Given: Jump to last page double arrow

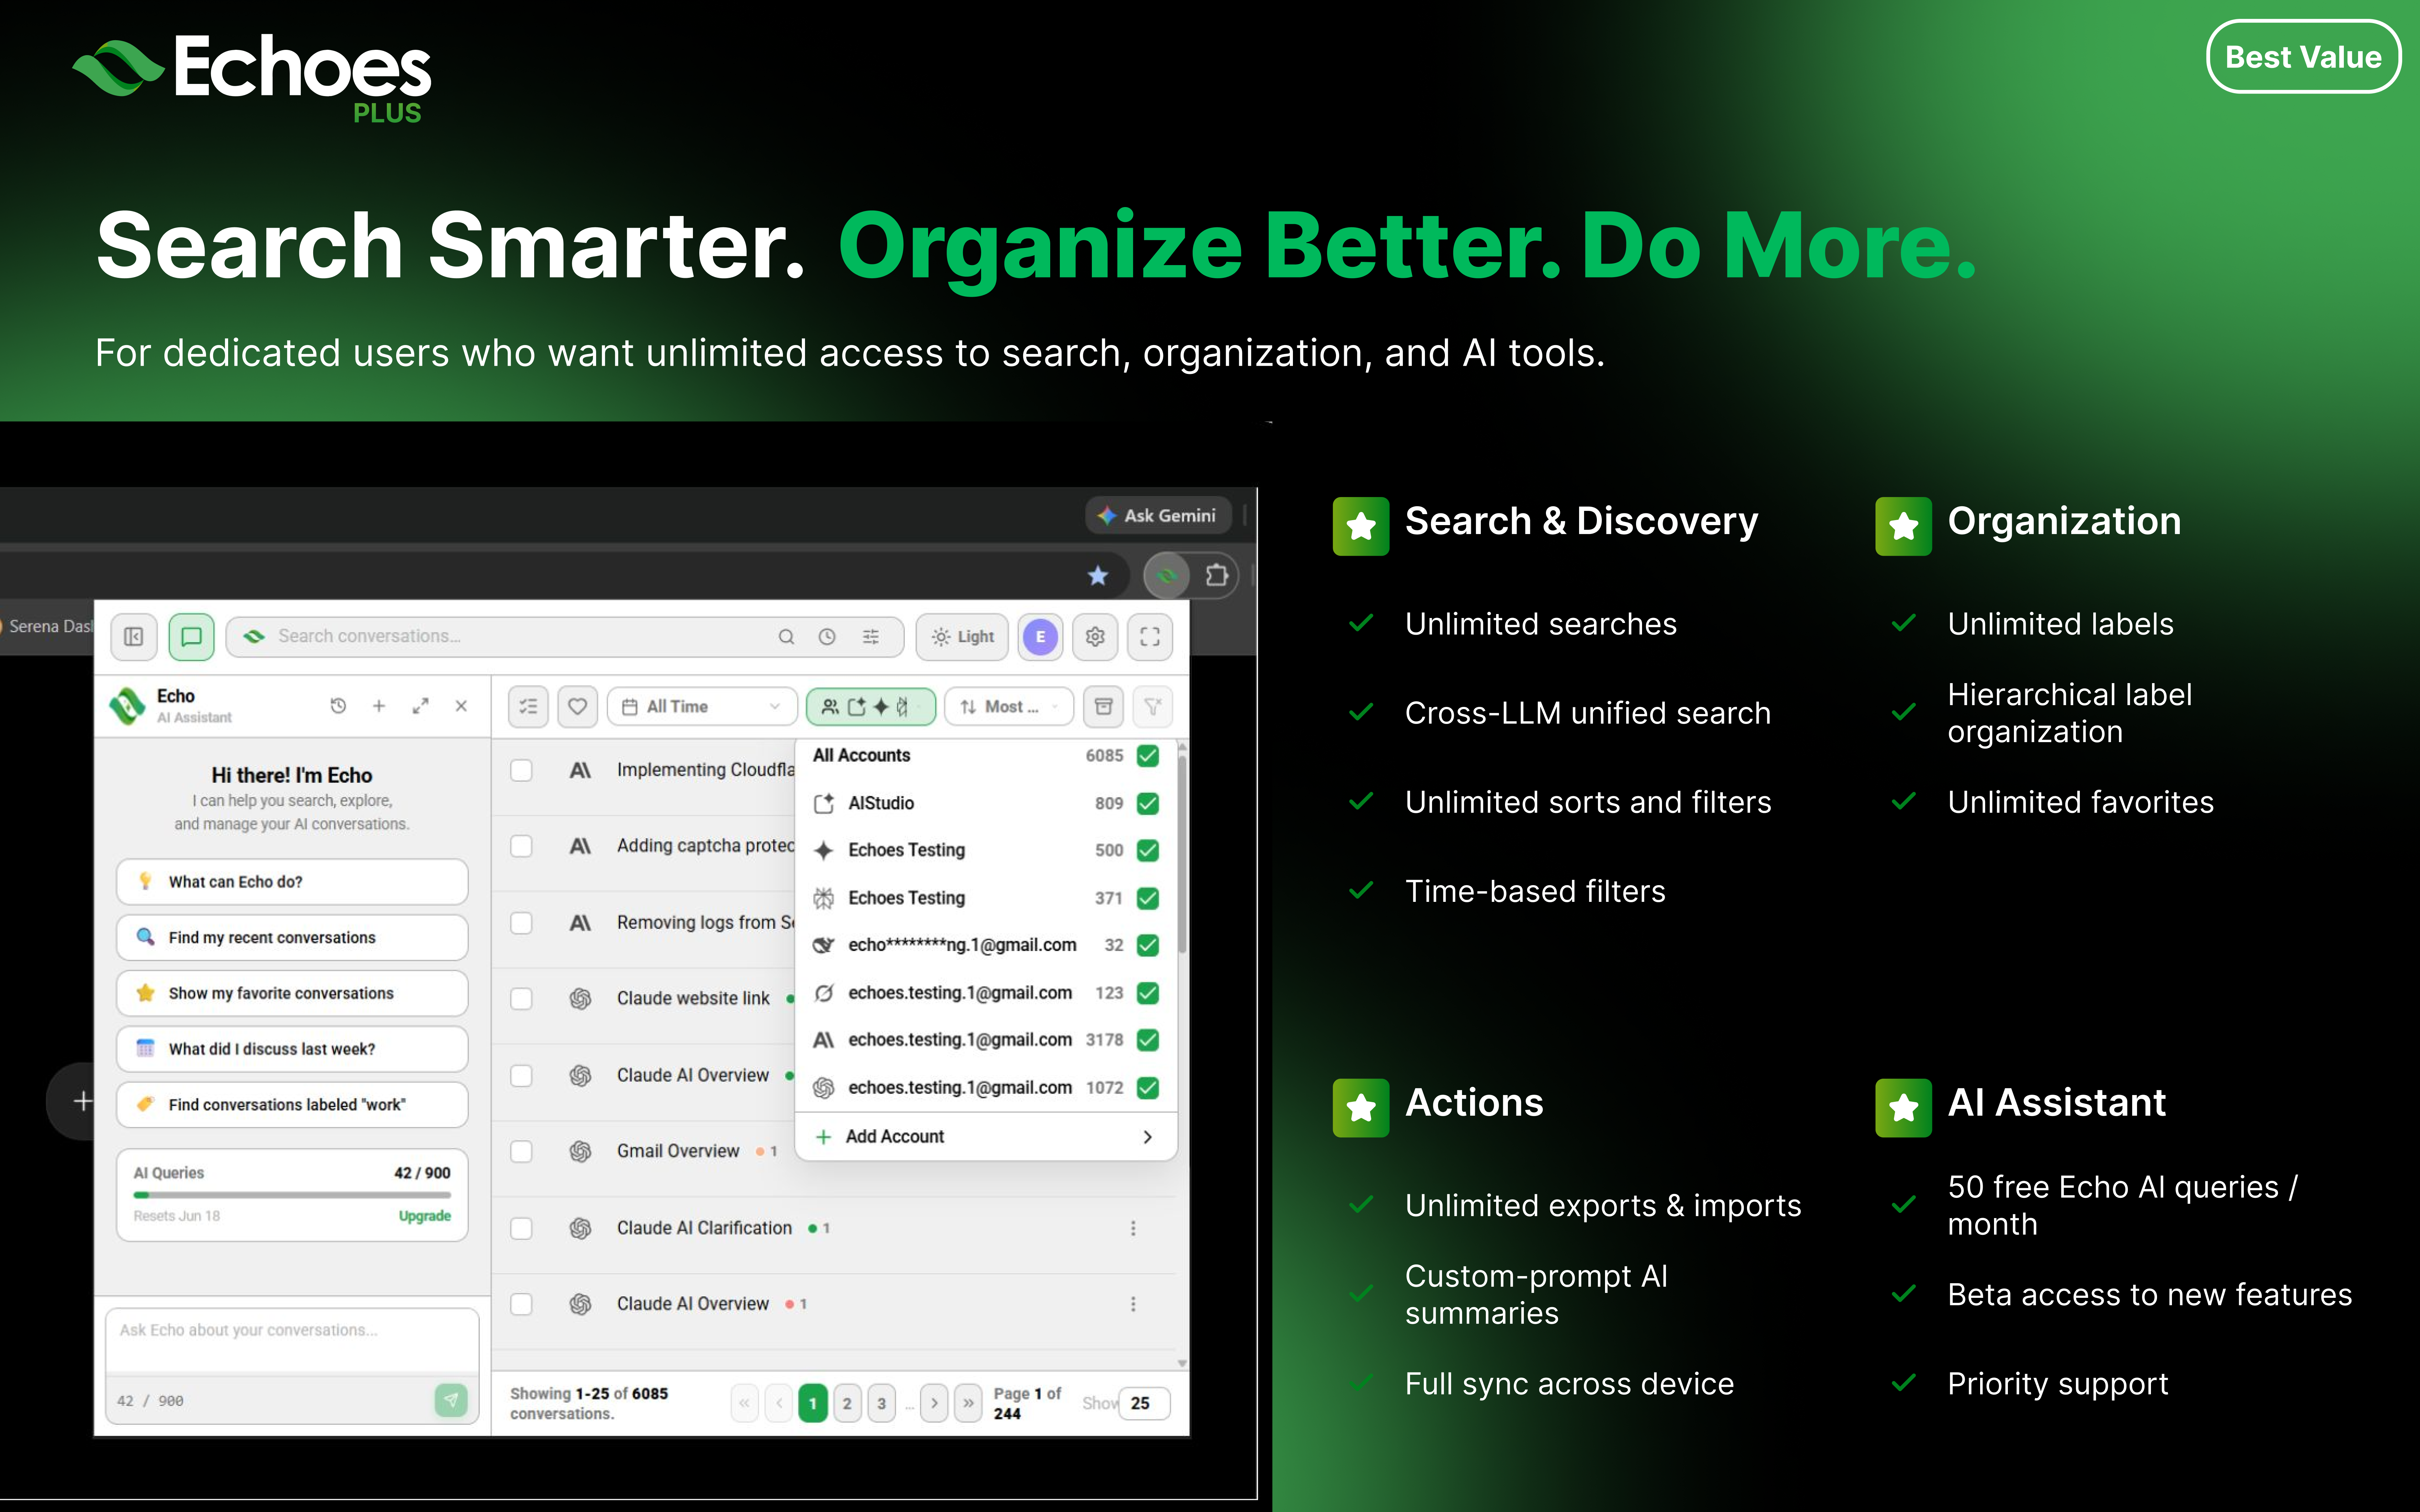Looking at the screenshot, I should point(968,1403).
